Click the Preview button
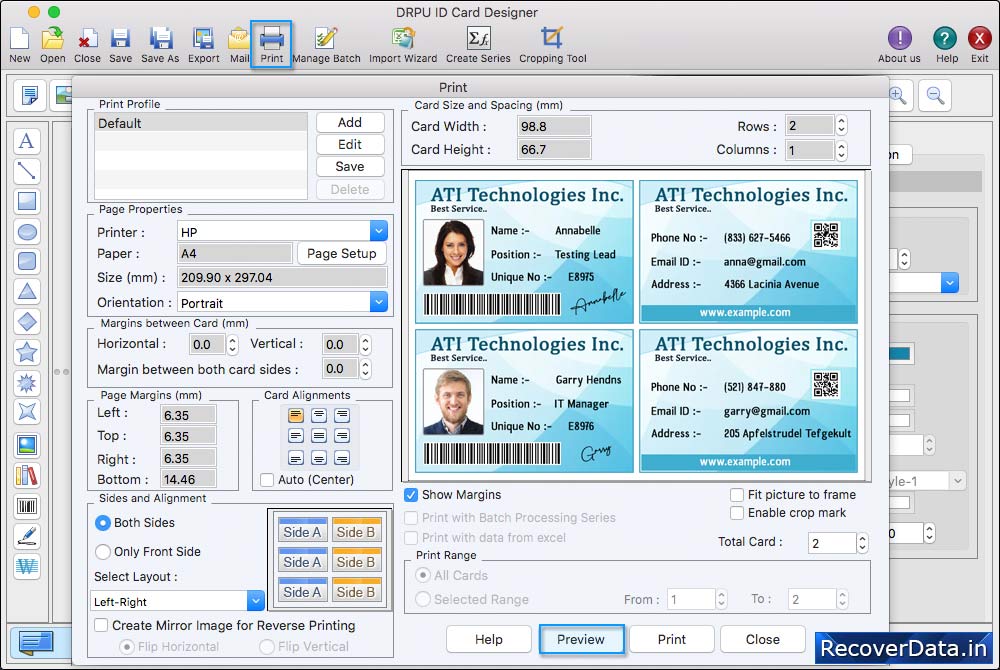The height and width of the screenshot is (670, 1000). (581, 639)
